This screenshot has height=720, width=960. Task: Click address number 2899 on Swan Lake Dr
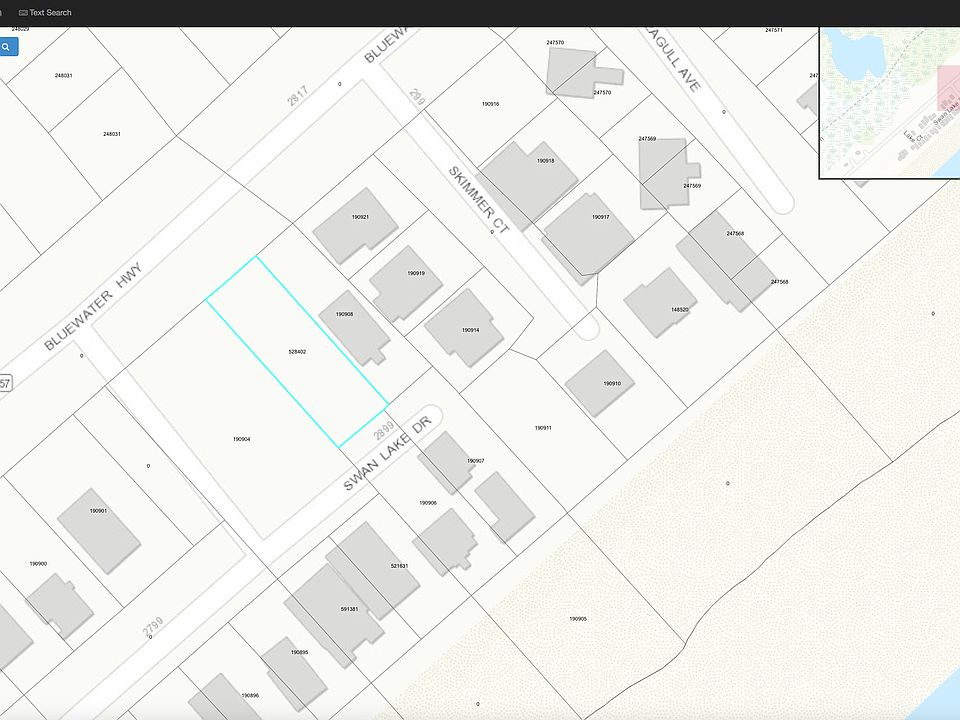click(384, 430)
